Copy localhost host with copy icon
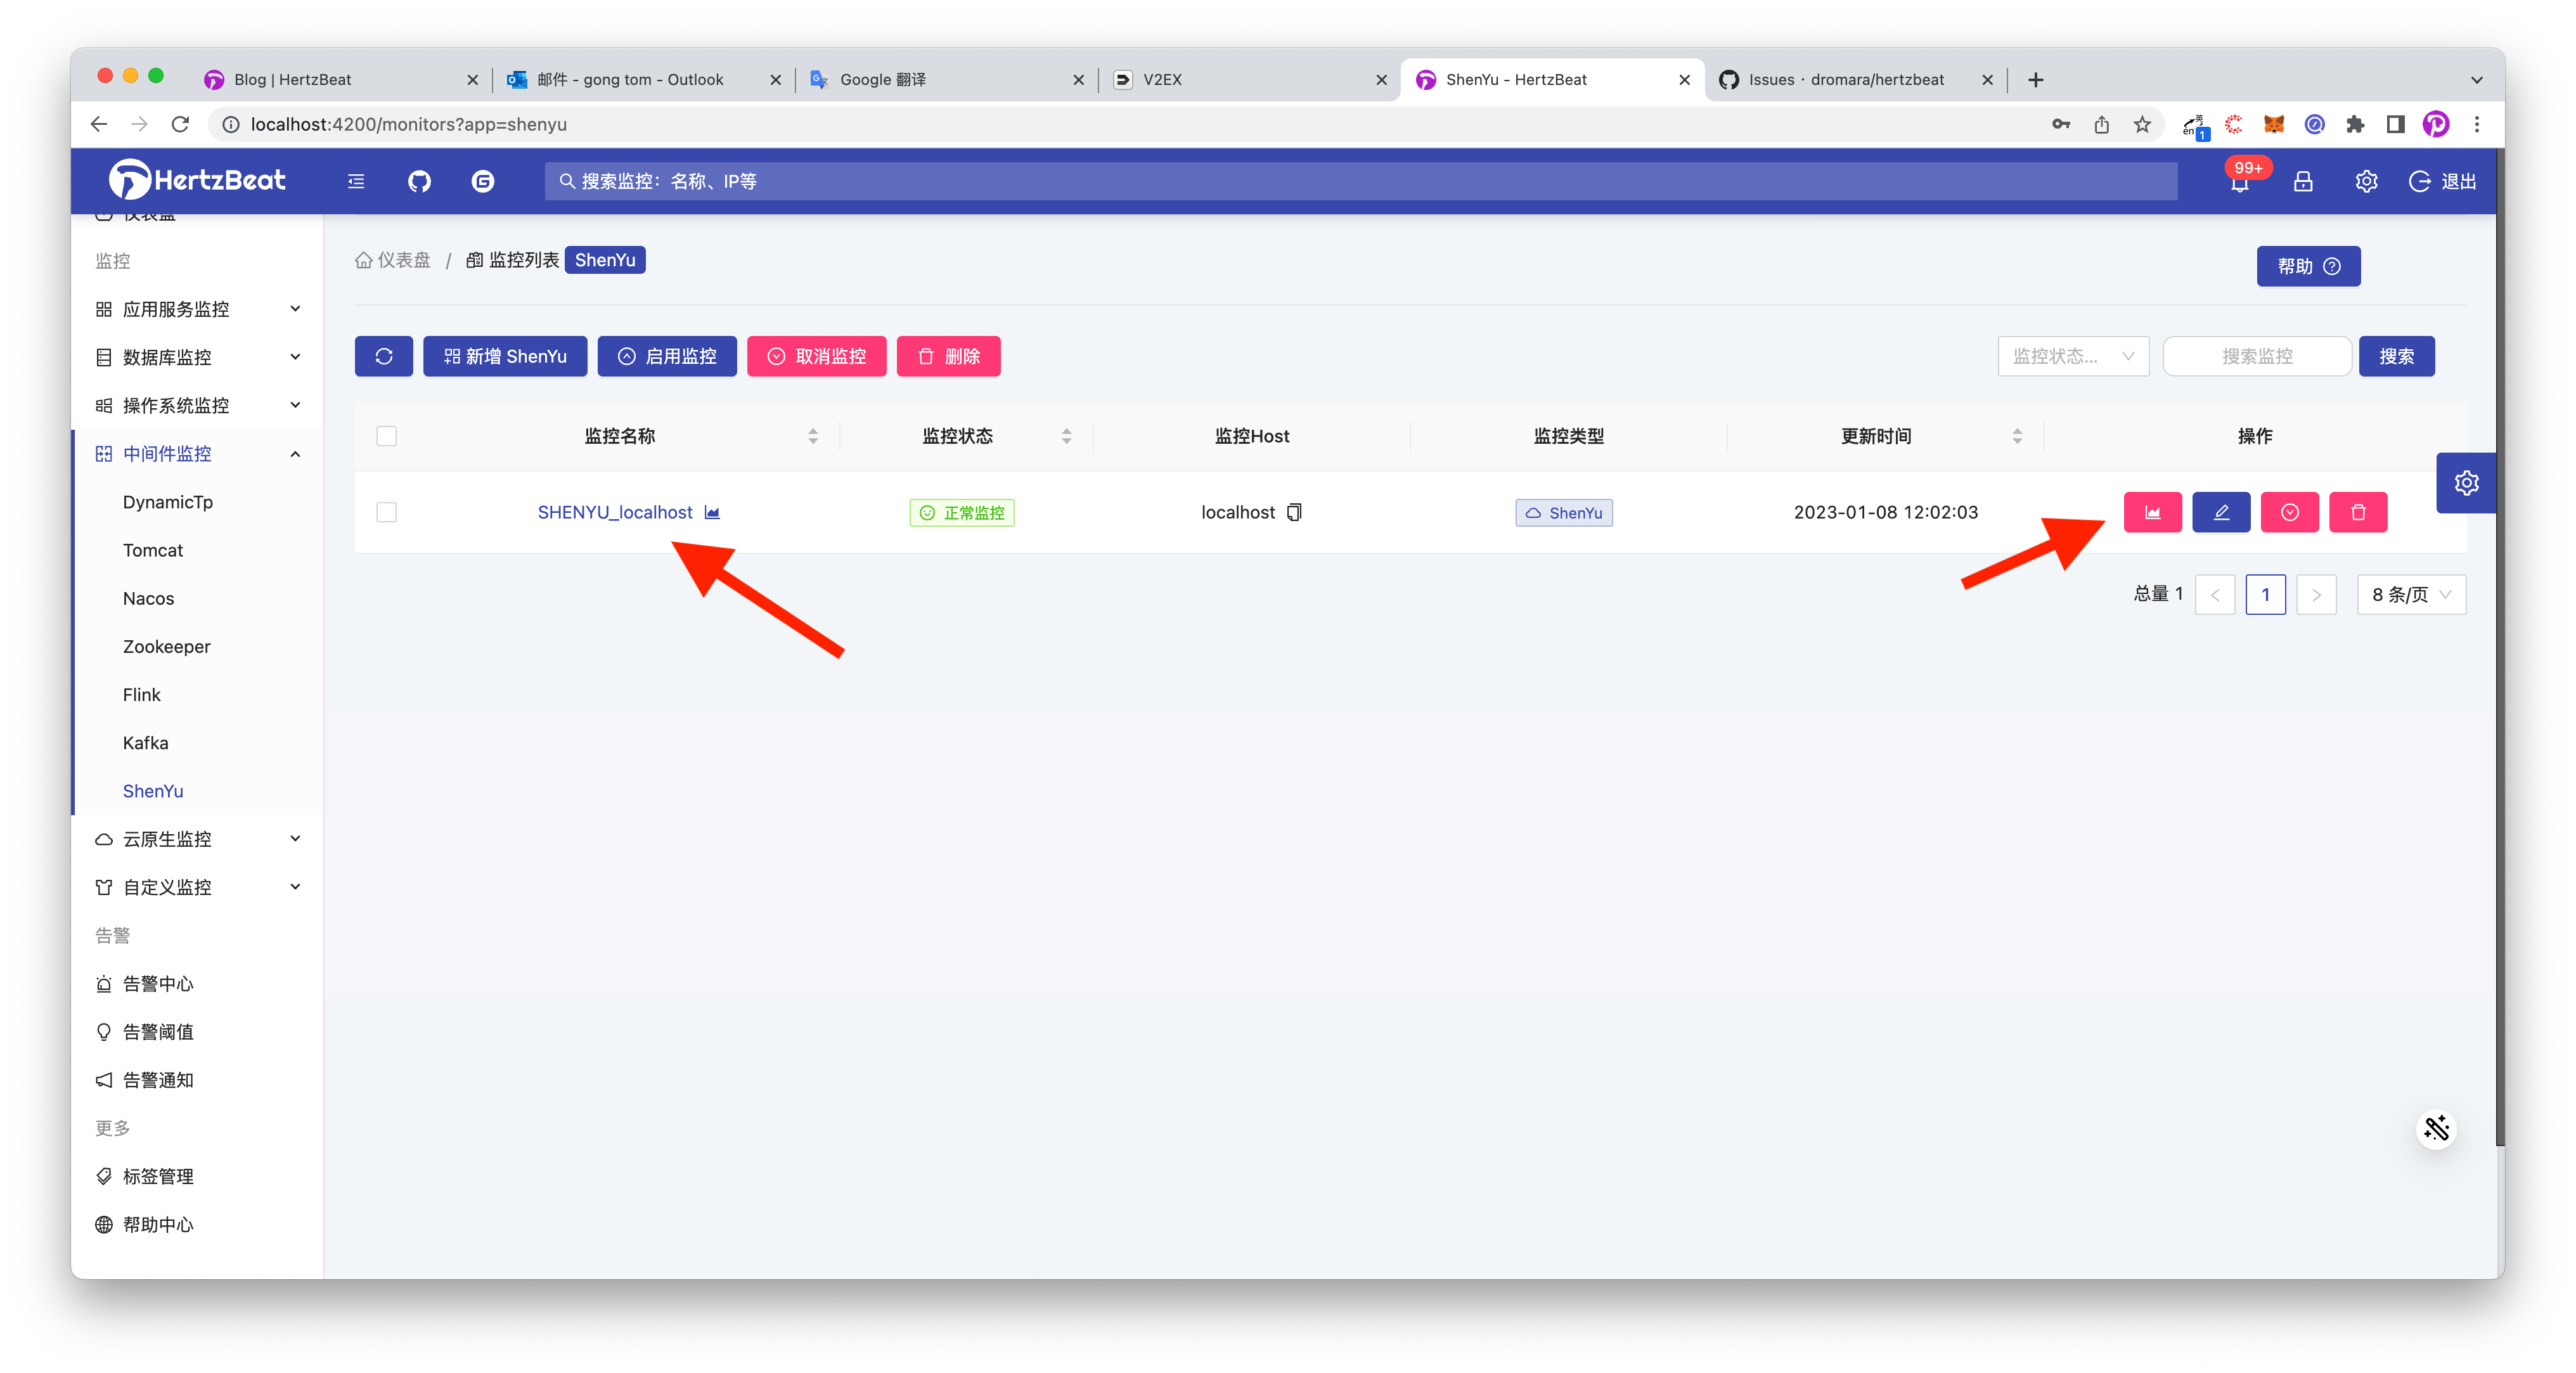 pyautogui.click(x=1294, y=512)
